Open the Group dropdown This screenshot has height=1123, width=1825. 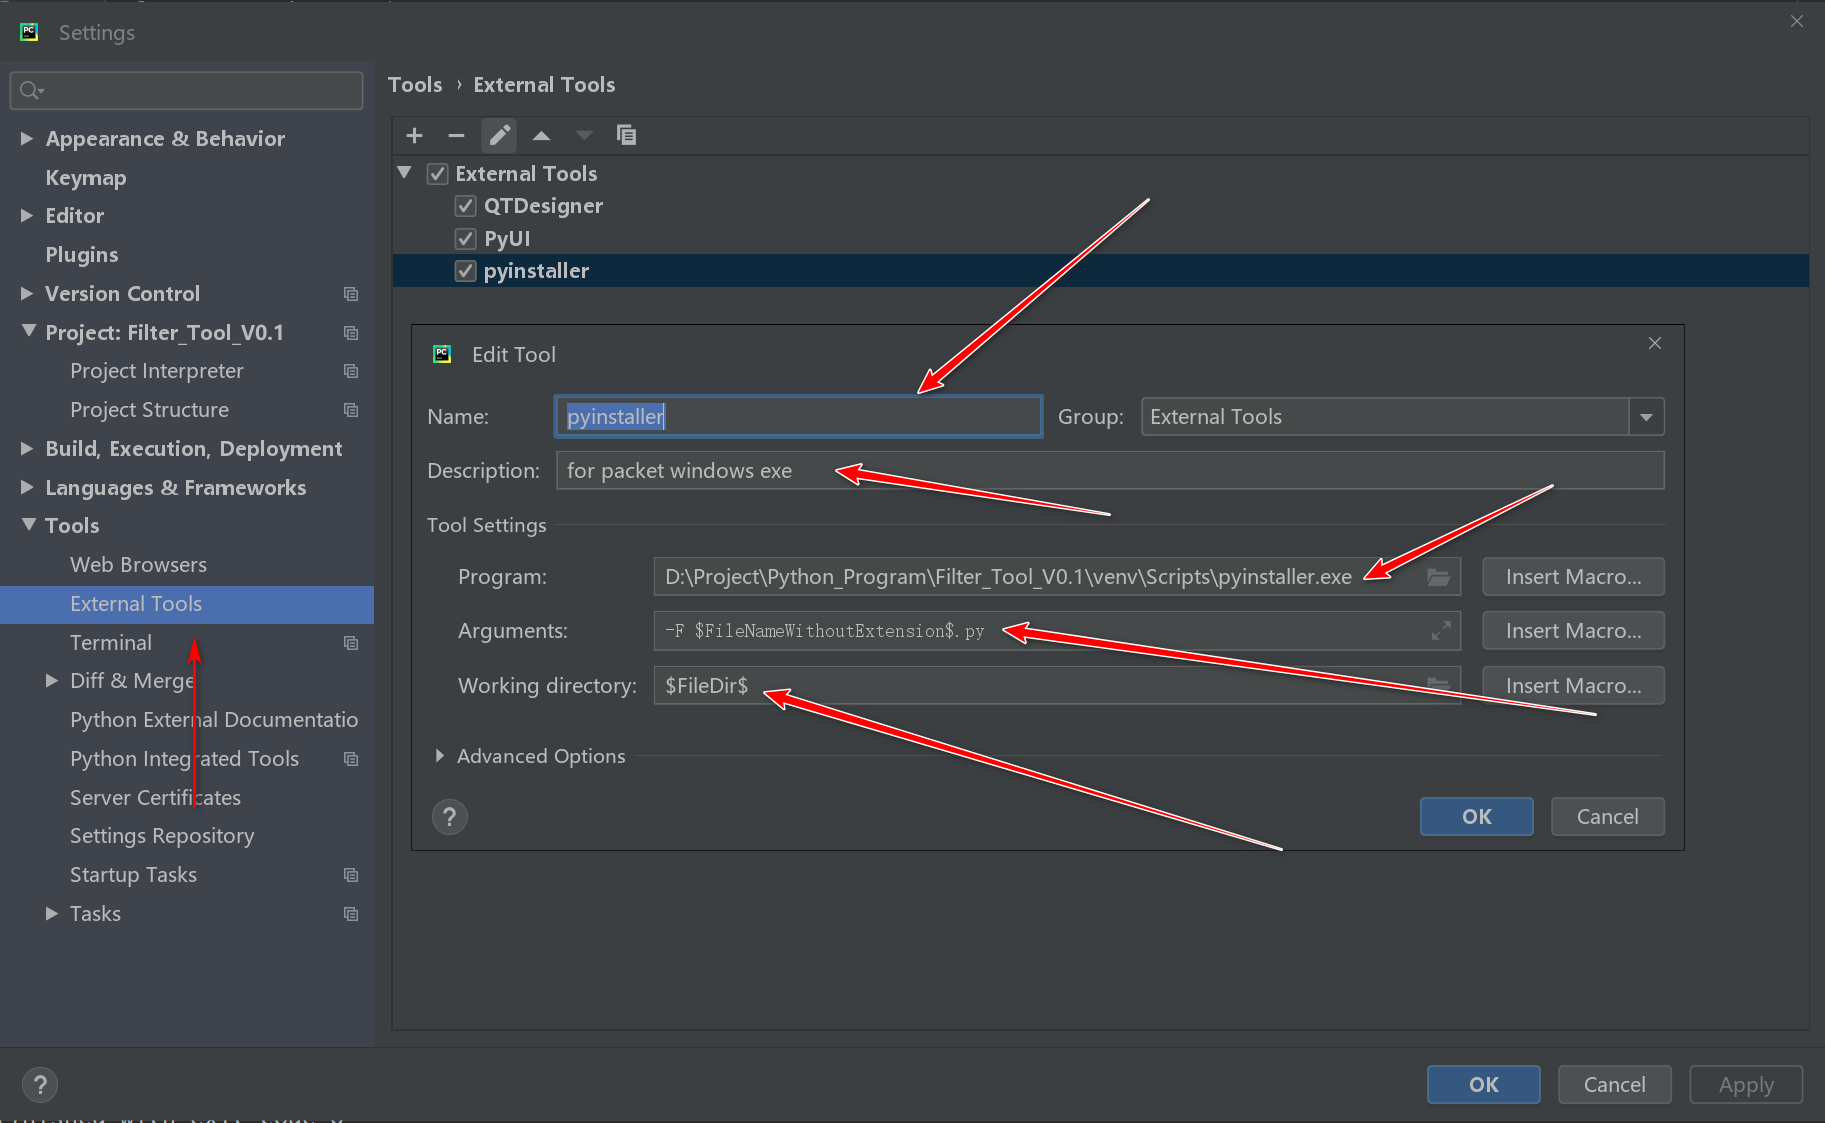click(1646, 416)
